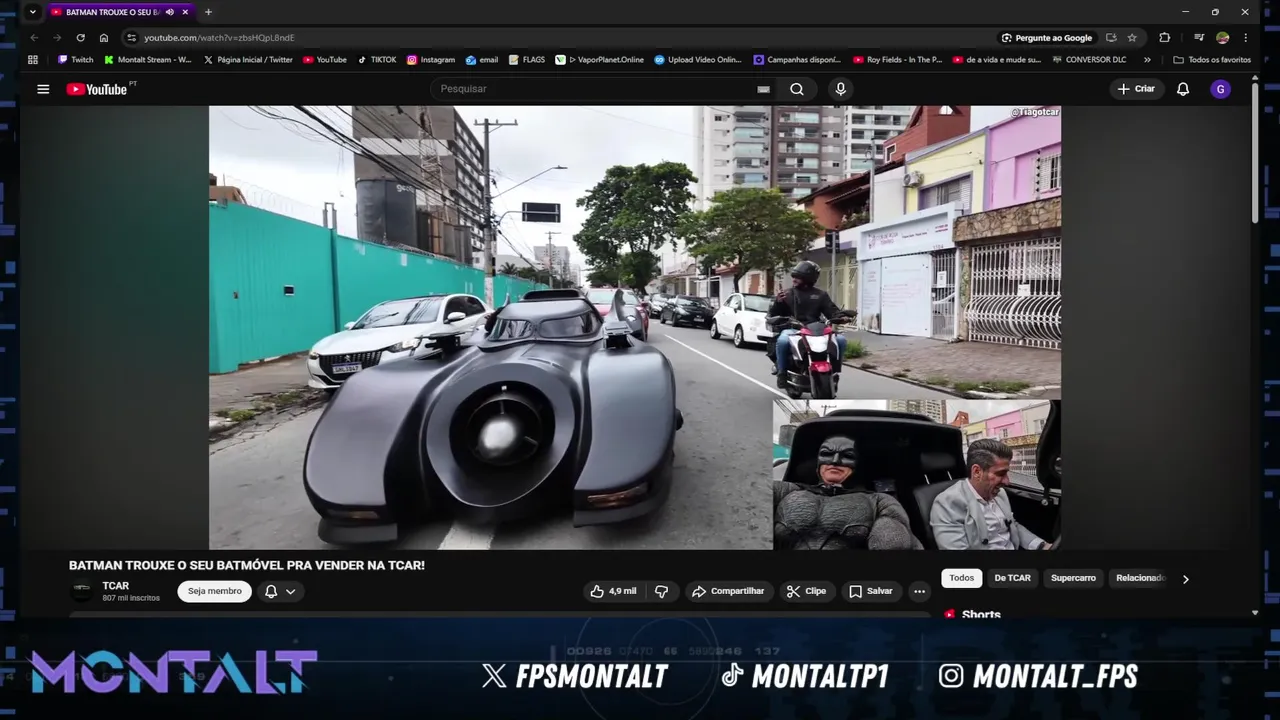Select the Todos filter chip
The height and width of the screenshot is (720, 1280).
(961, 578)
